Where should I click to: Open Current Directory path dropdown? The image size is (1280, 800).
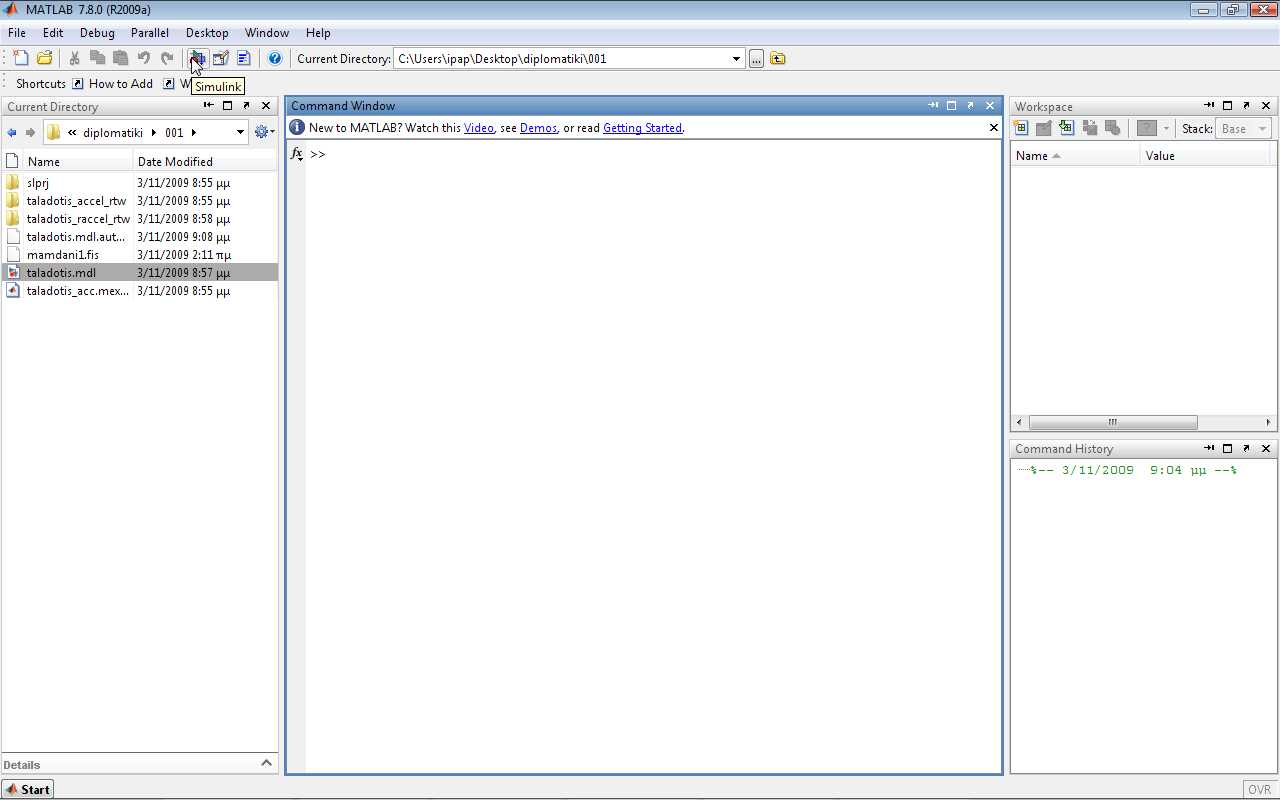point(736,59)
